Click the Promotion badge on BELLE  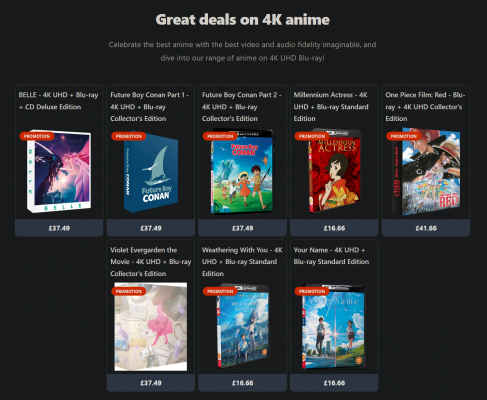click(x=37, y=136)
